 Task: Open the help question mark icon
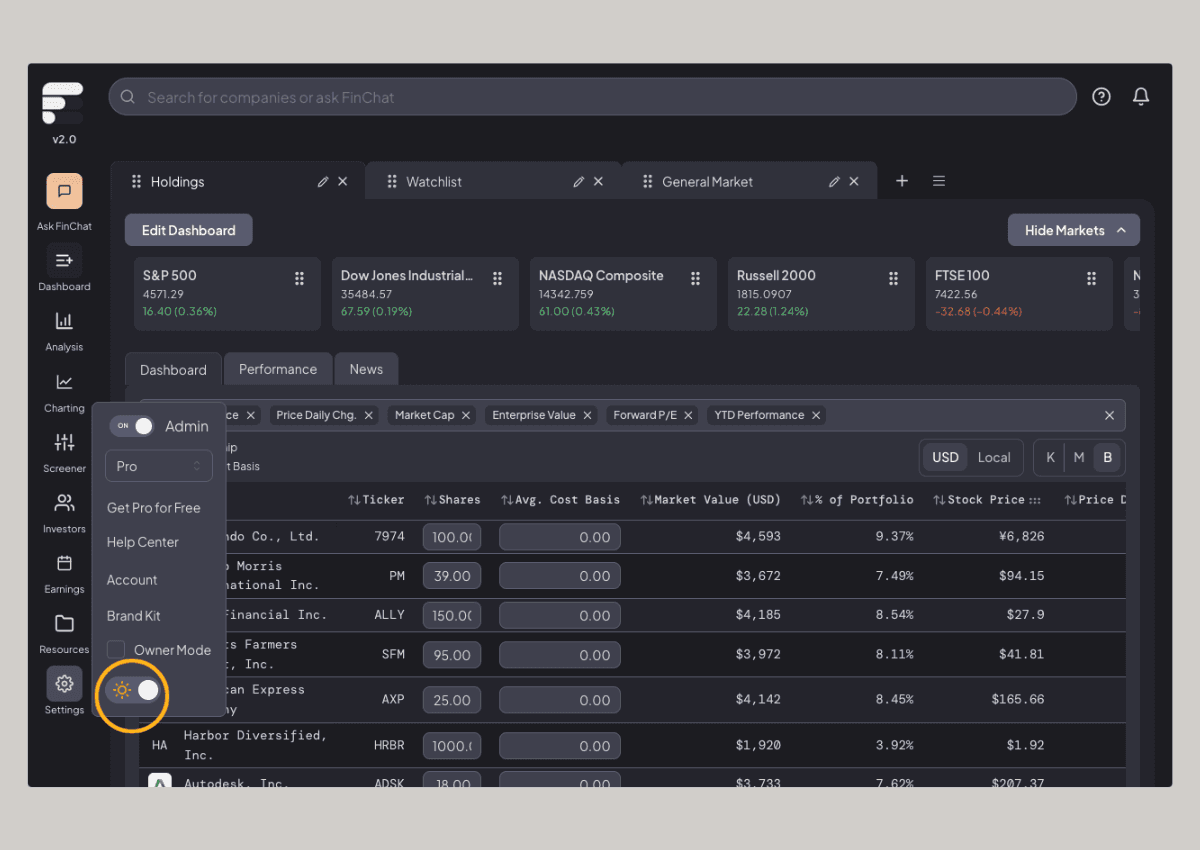tap(1101, 97)
